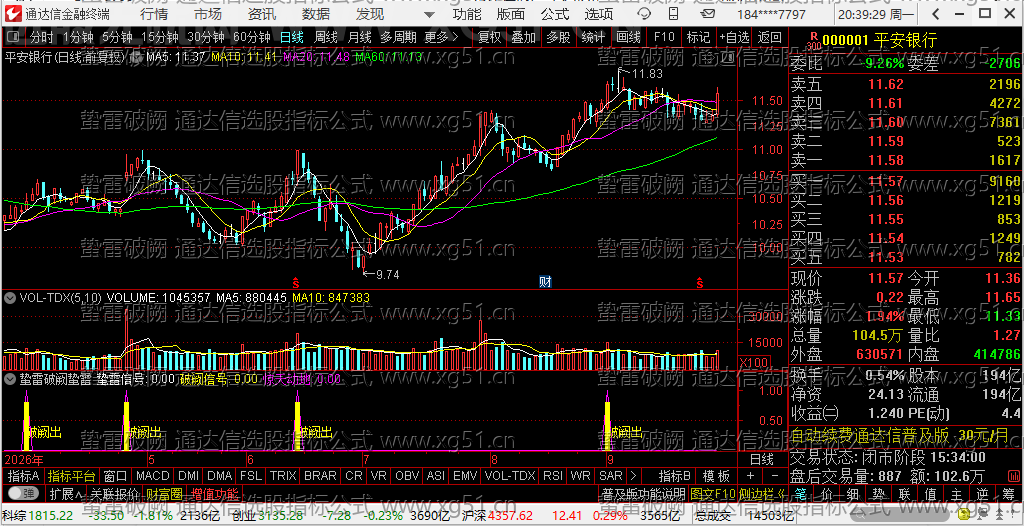Screen dimensions: 1024x526
Task: Click the 财 finance marker on chart
Action: pyautogui.click(x=545, y=282)
